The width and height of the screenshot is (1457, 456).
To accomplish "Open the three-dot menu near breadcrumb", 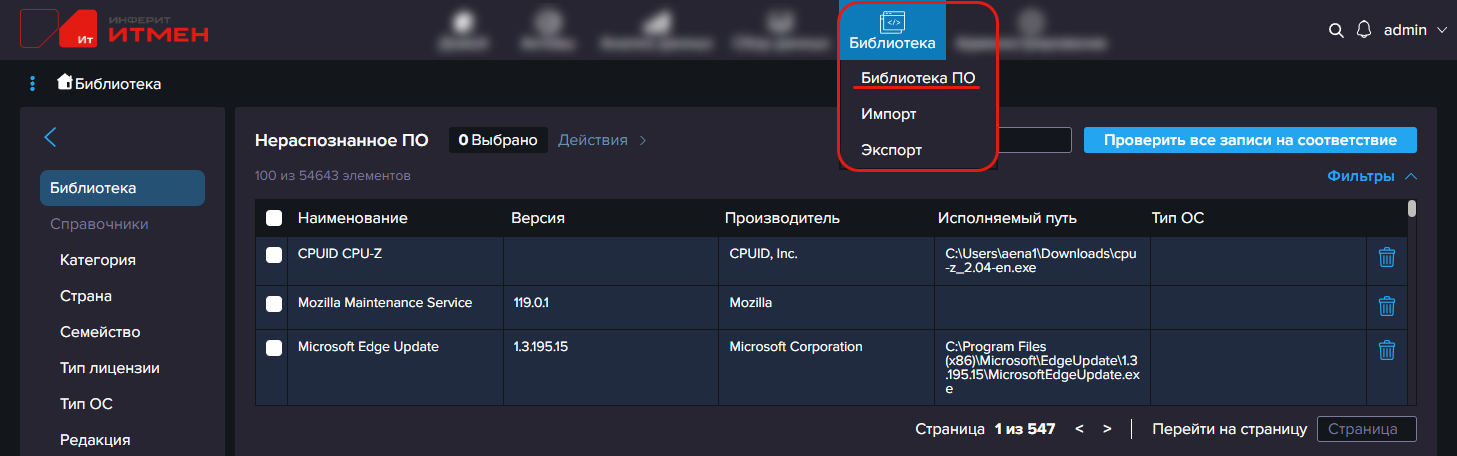I will pos(33,84).
